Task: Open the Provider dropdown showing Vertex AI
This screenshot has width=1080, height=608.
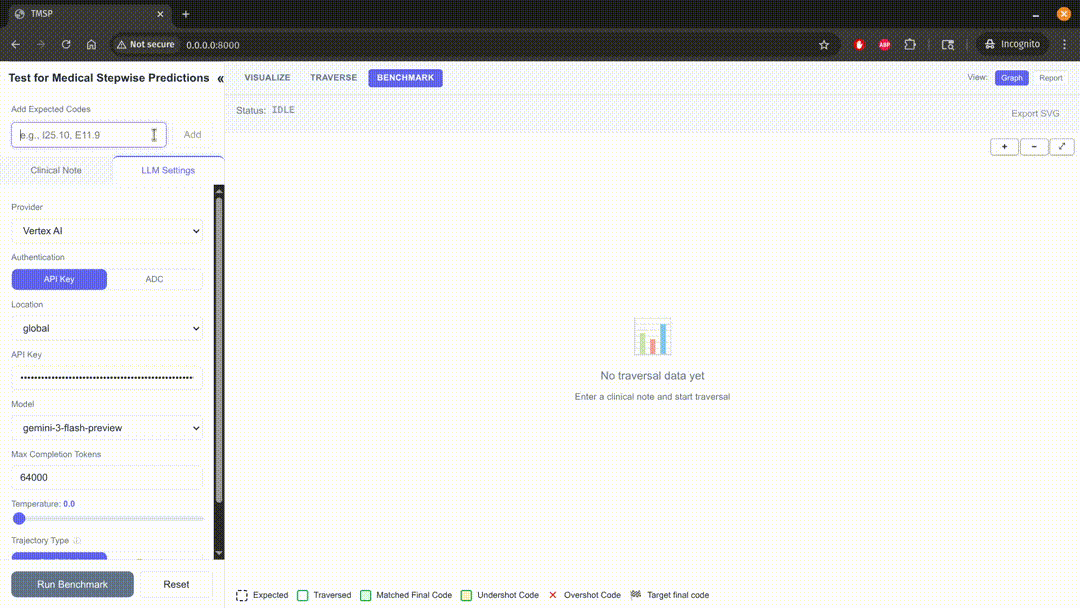Action: click(107, 231)
